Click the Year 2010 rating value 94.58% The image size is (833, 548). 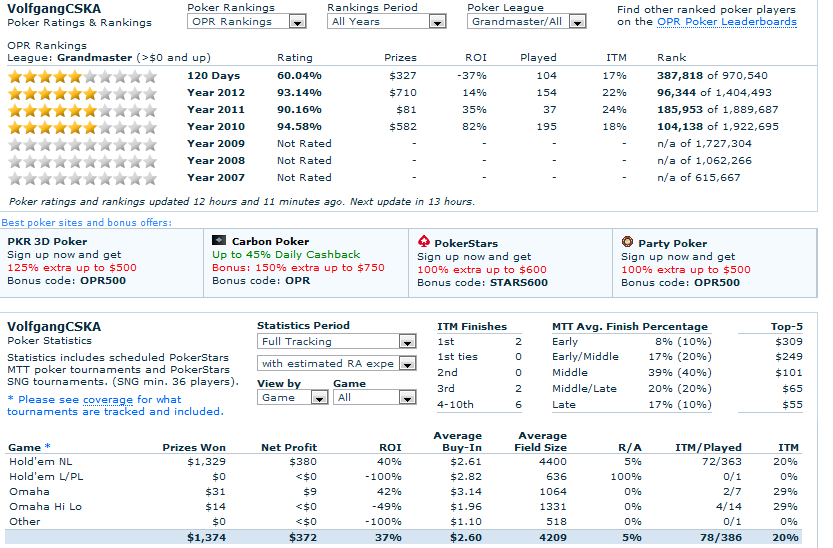pyautogui.click(x=299, y=126)
